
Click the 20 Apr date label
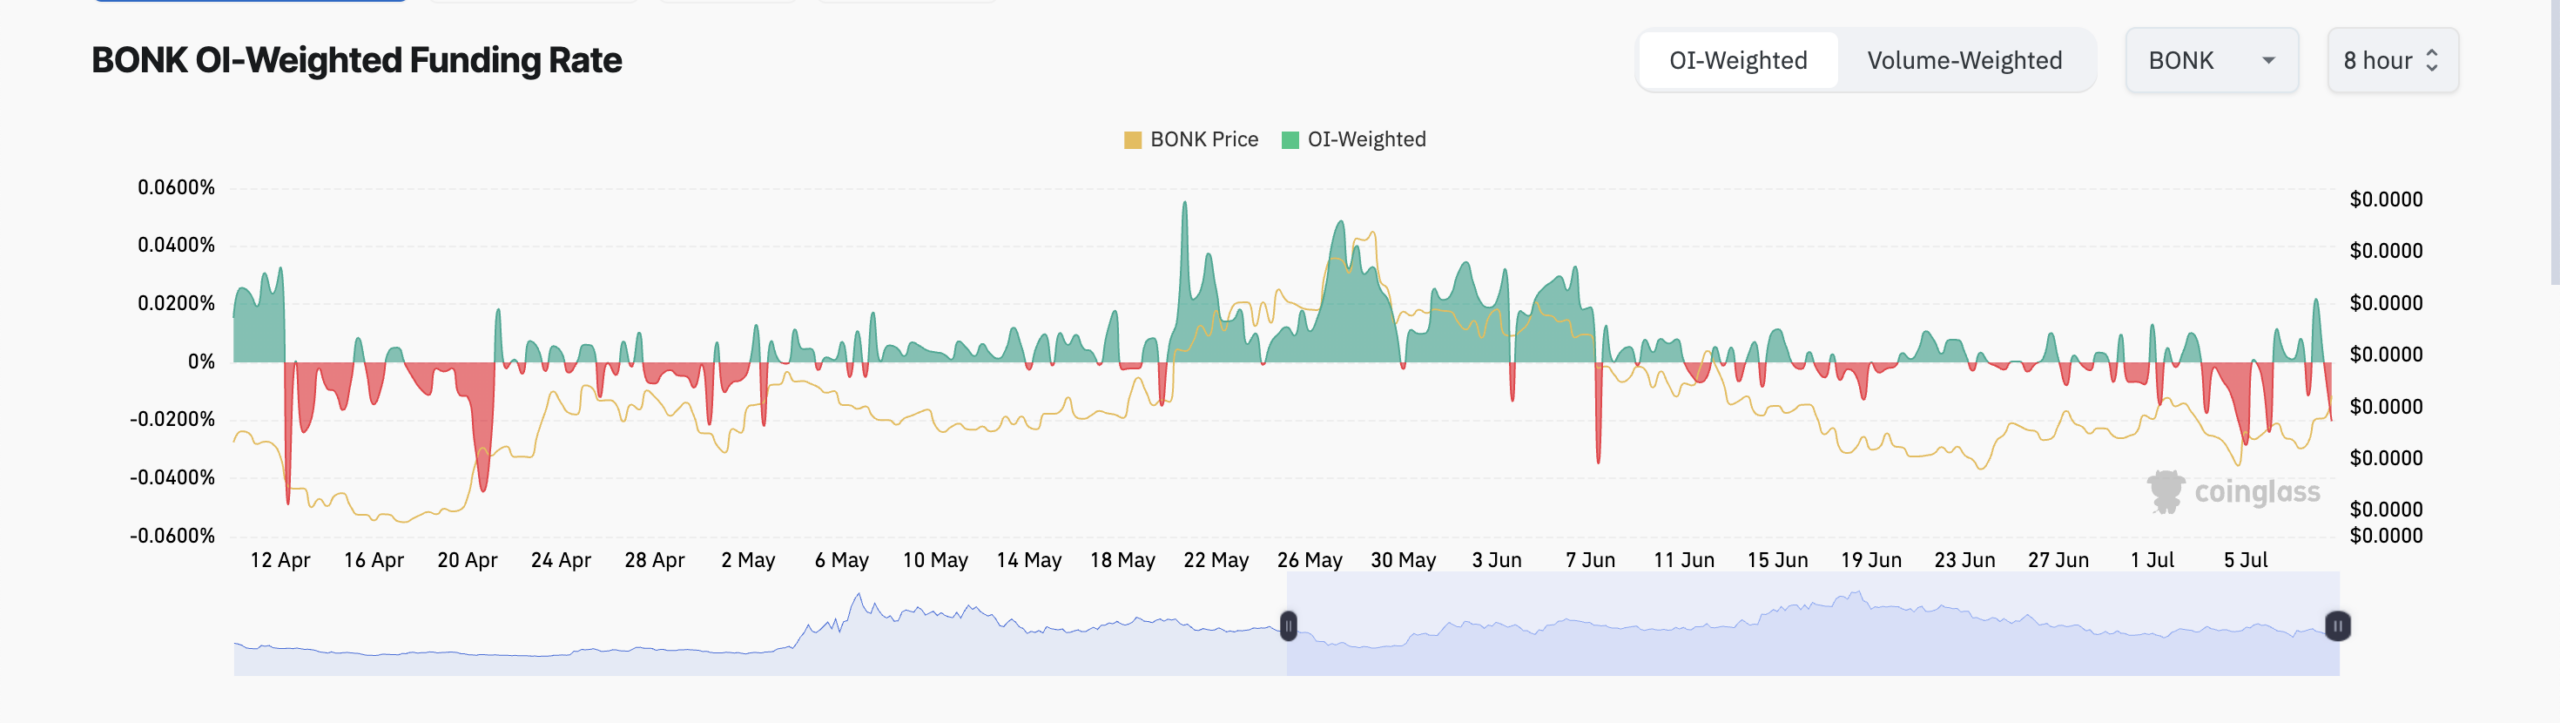(467, 560)
